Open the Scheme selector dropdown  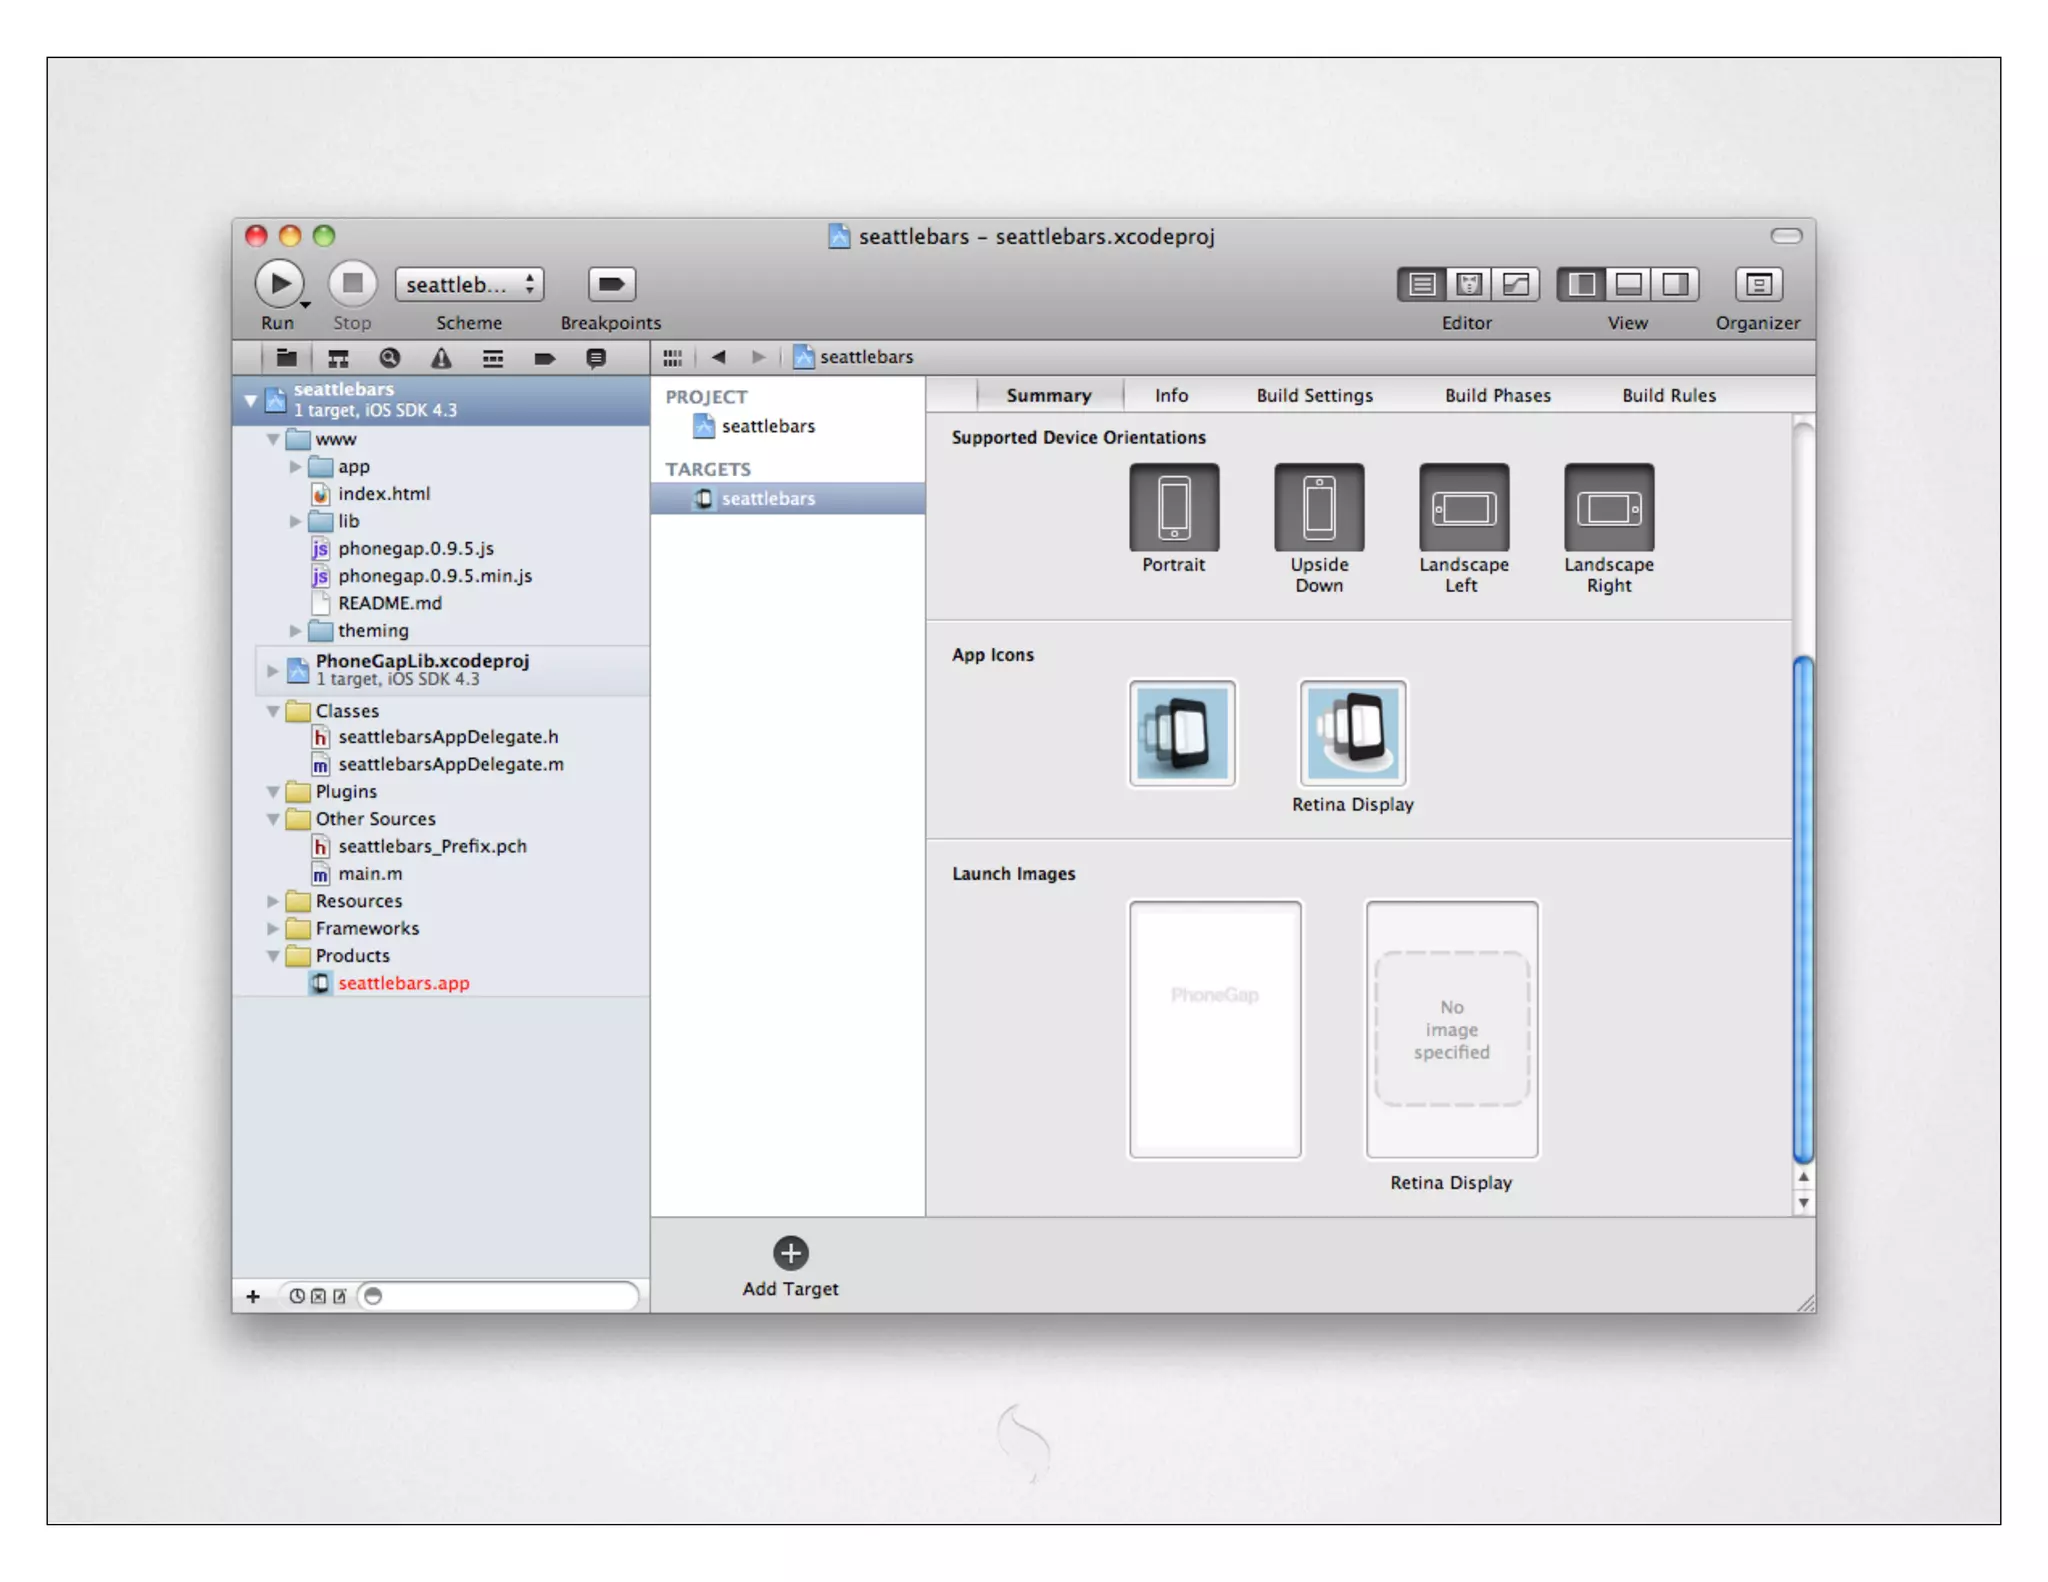(469, 284)
